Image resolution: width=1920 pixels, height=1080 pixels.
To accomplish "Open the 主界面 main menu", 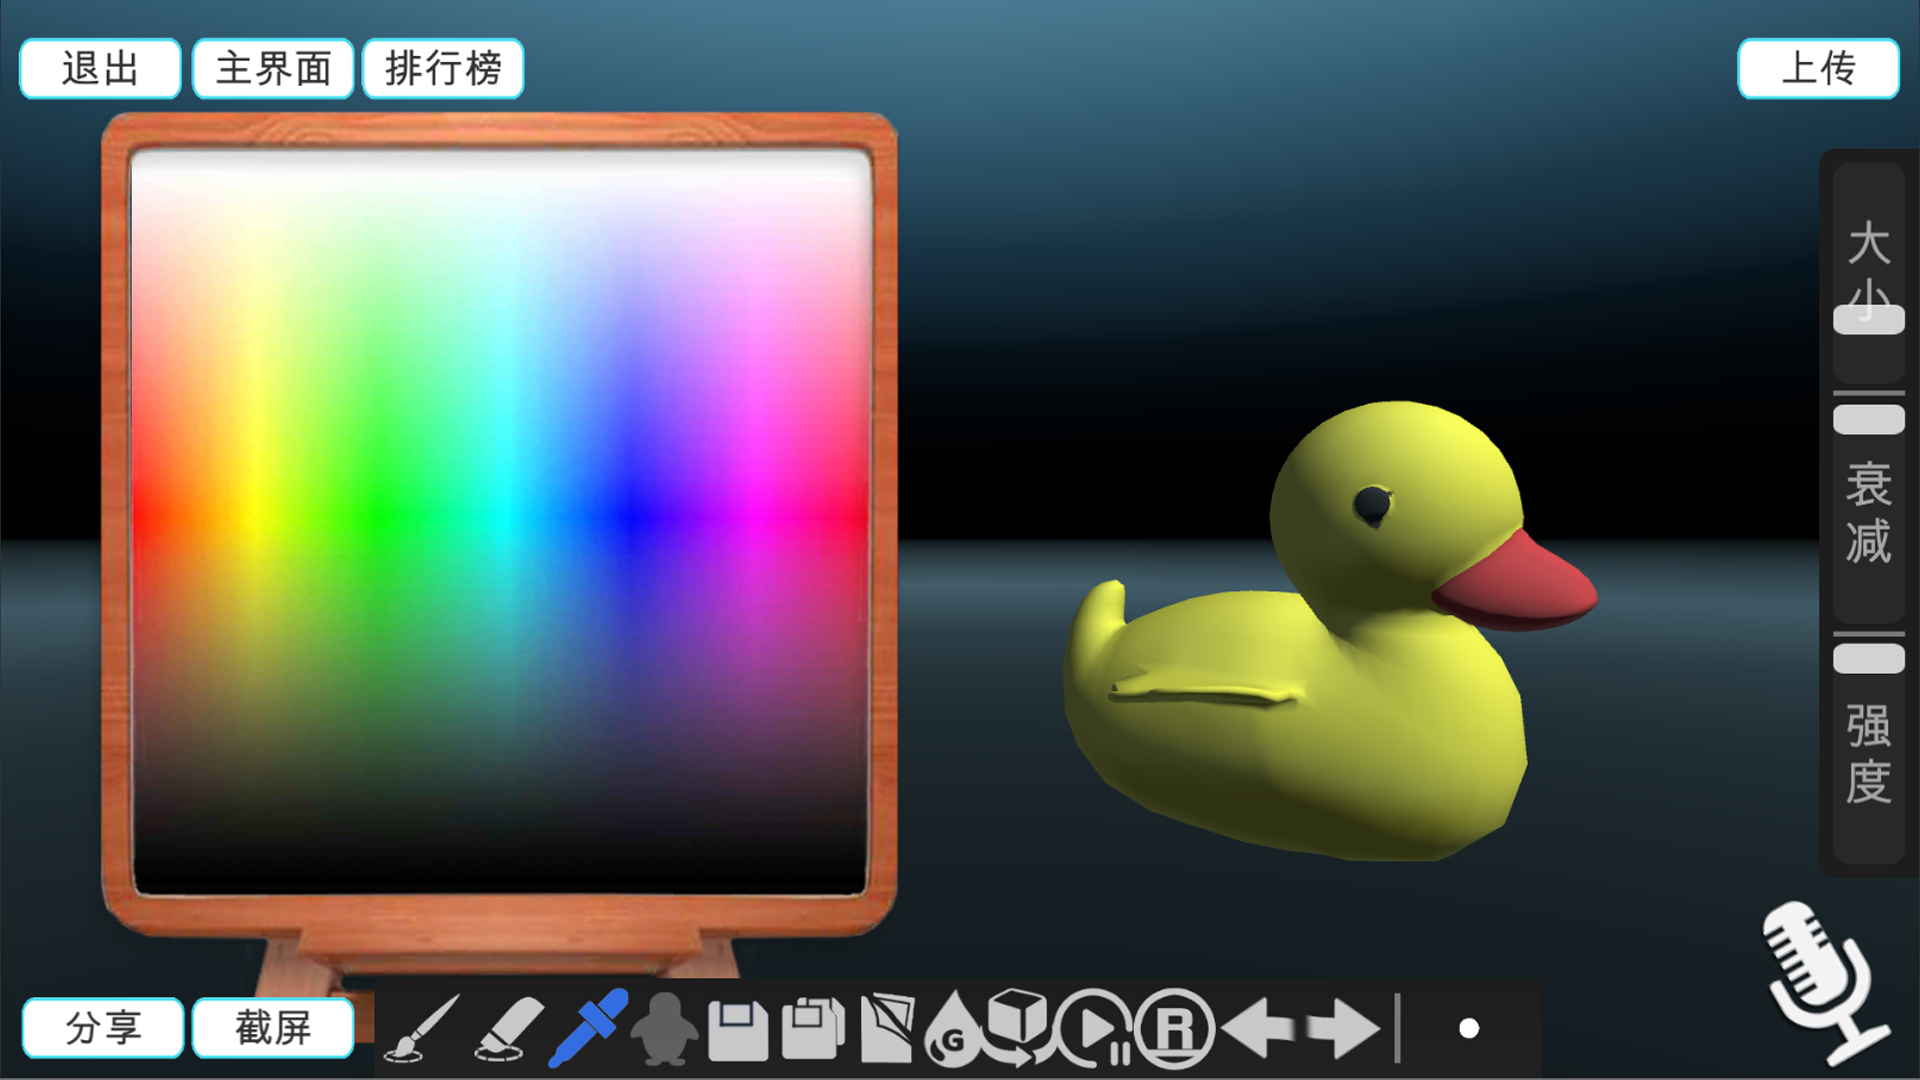I will [273, 69].
